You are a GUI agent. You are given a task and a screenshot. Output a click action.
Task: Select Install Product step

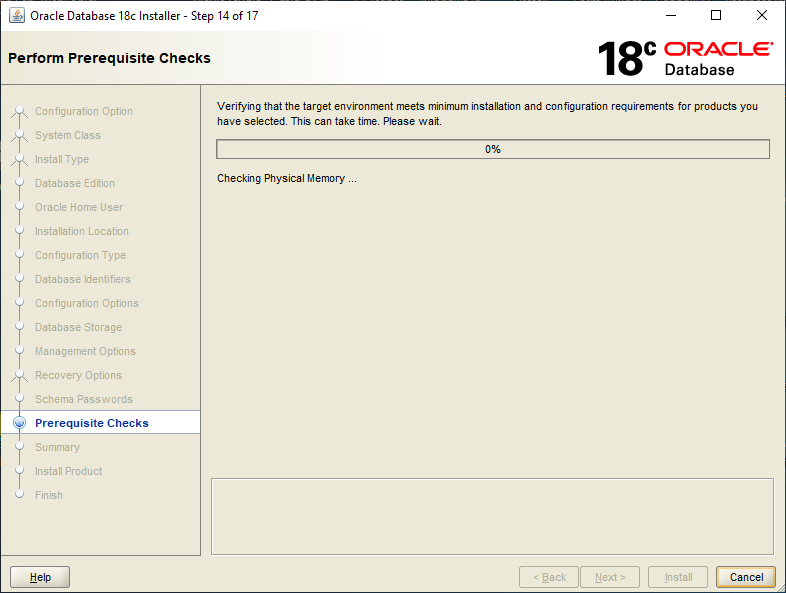(68, 471)
